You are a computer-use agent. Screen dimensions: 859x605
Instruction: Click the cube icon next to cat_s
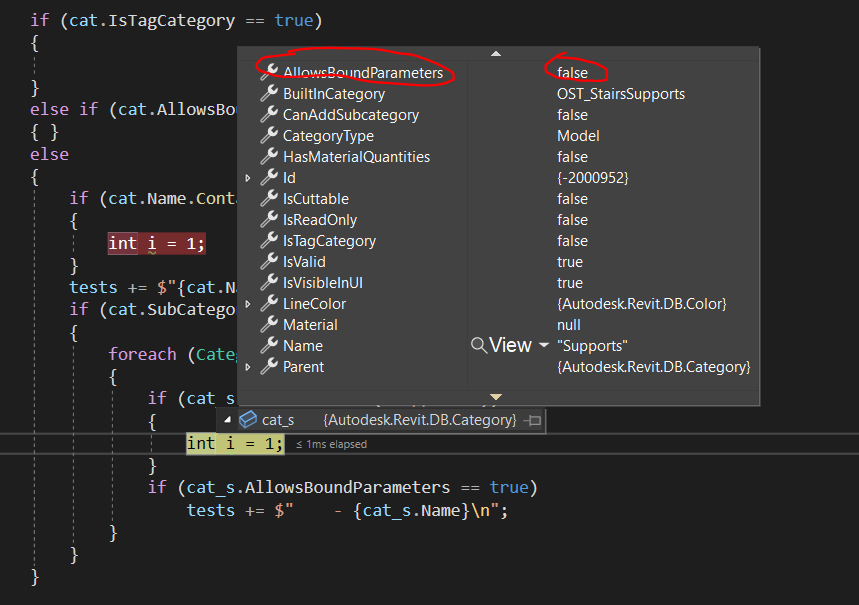point(248,420)
